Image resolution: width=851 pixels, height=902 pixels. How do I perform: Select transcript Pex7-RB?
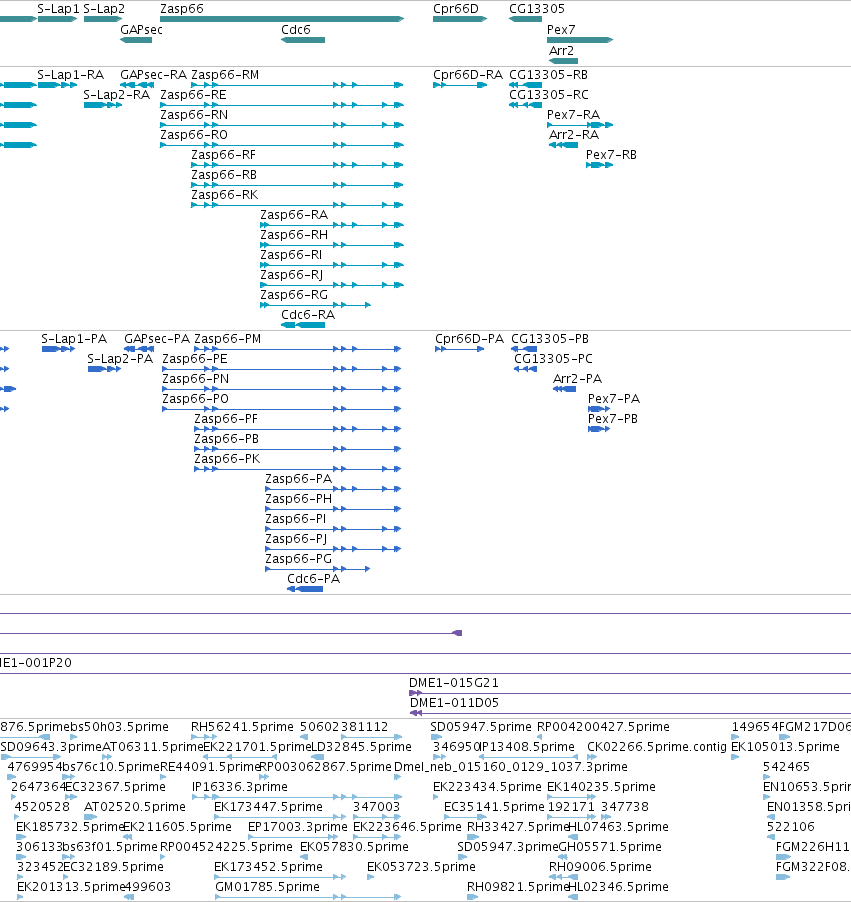(611, 155)
